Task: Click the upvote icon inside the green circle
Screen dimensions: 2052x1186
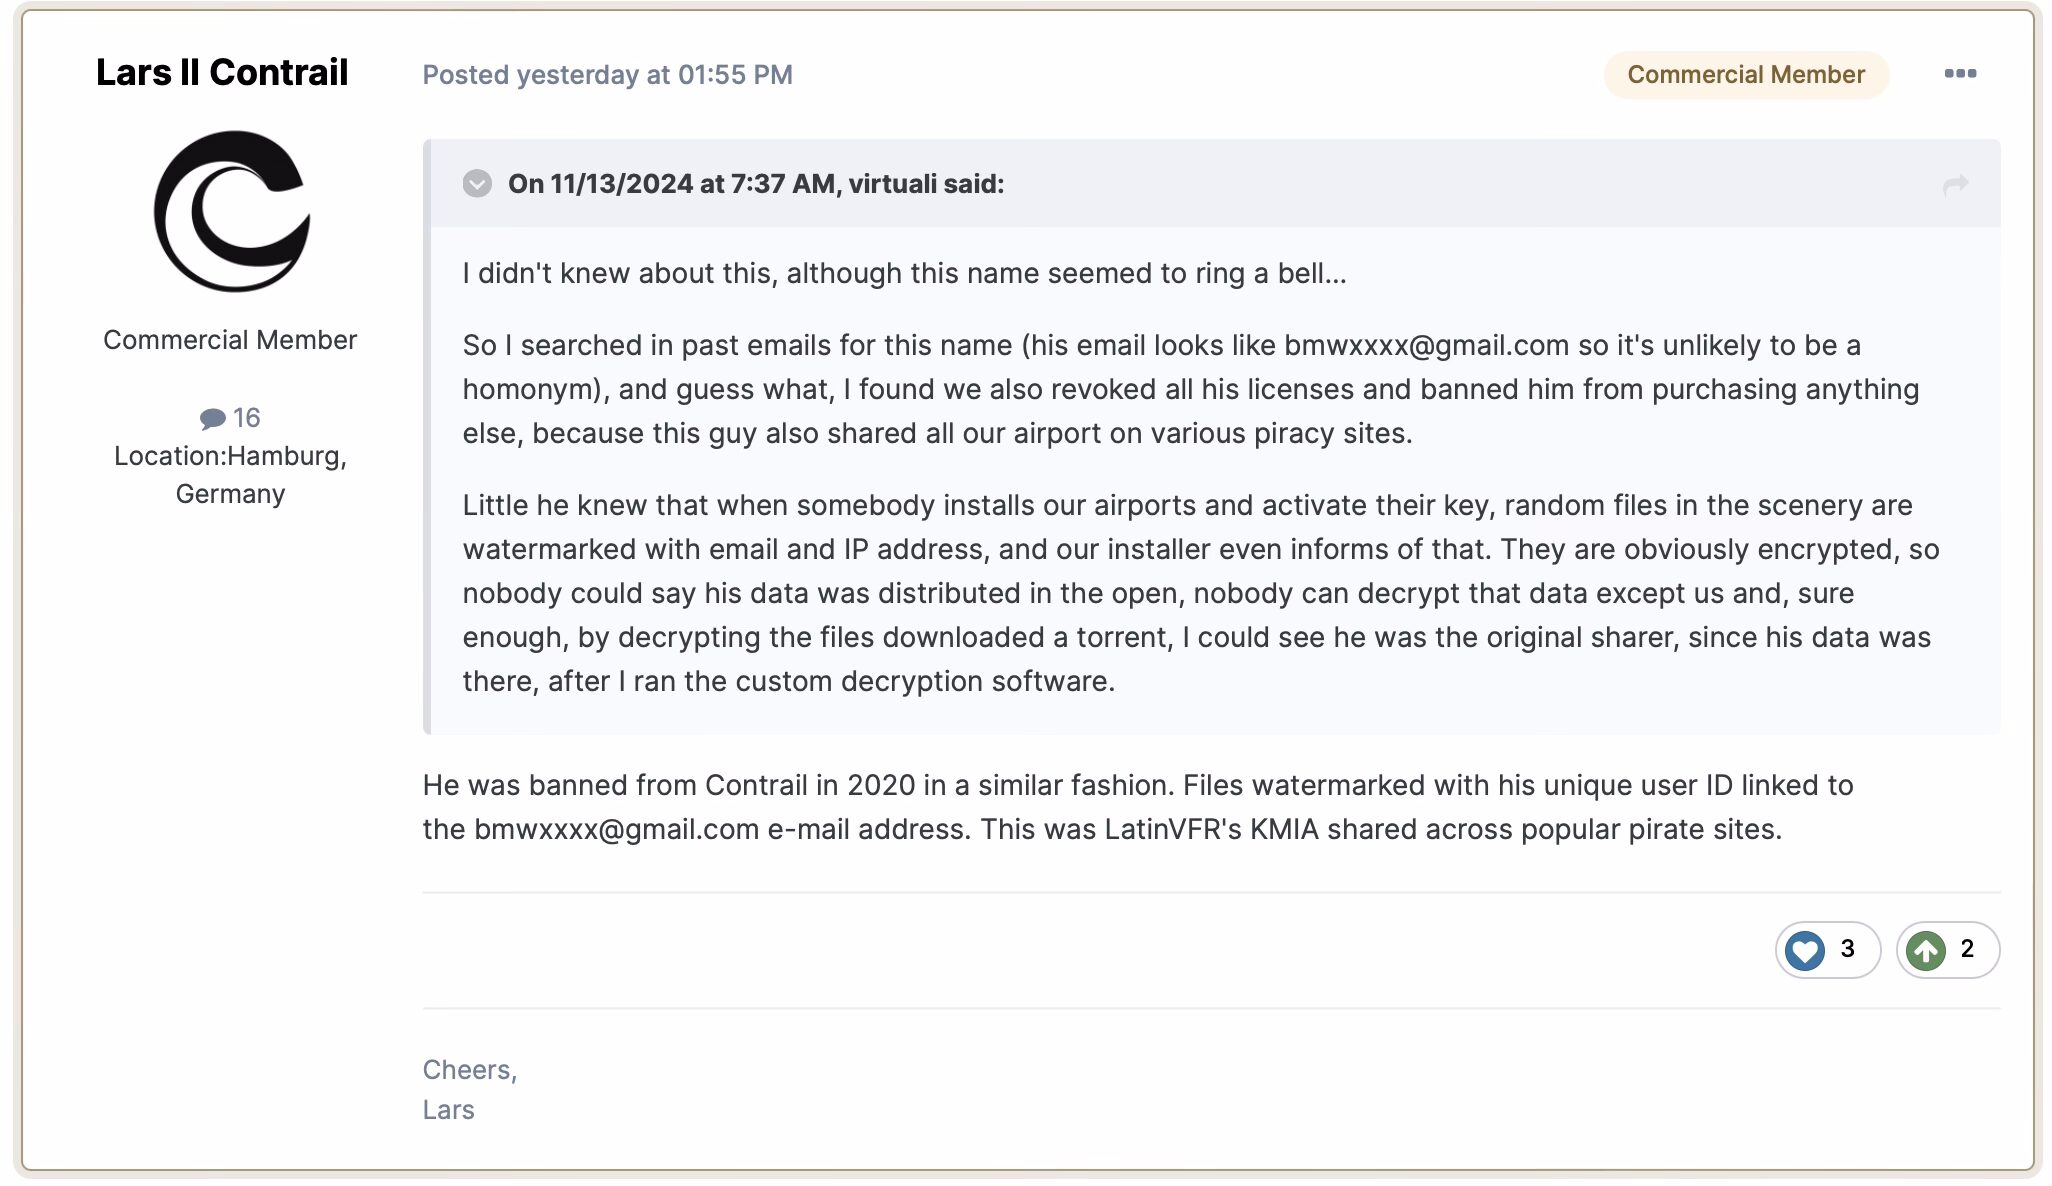Action: pos(1925,950)
